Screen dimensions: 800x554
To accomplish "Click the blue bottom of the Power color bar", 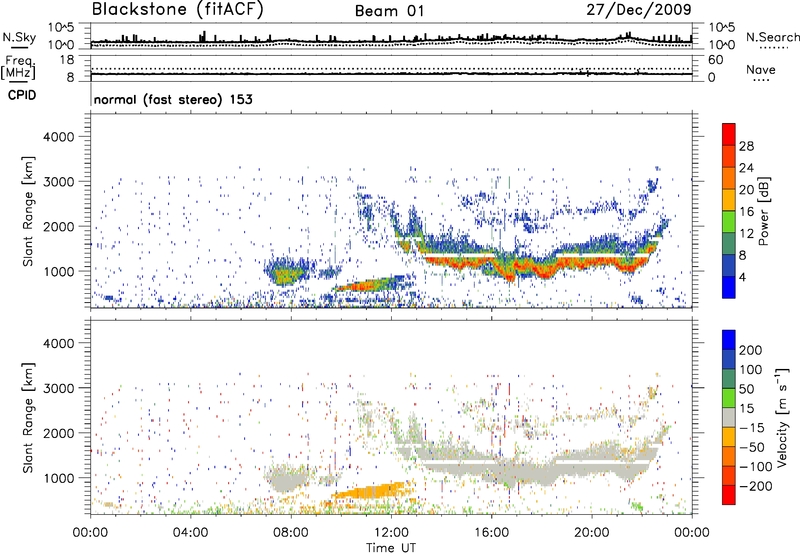I will [729, 287].
